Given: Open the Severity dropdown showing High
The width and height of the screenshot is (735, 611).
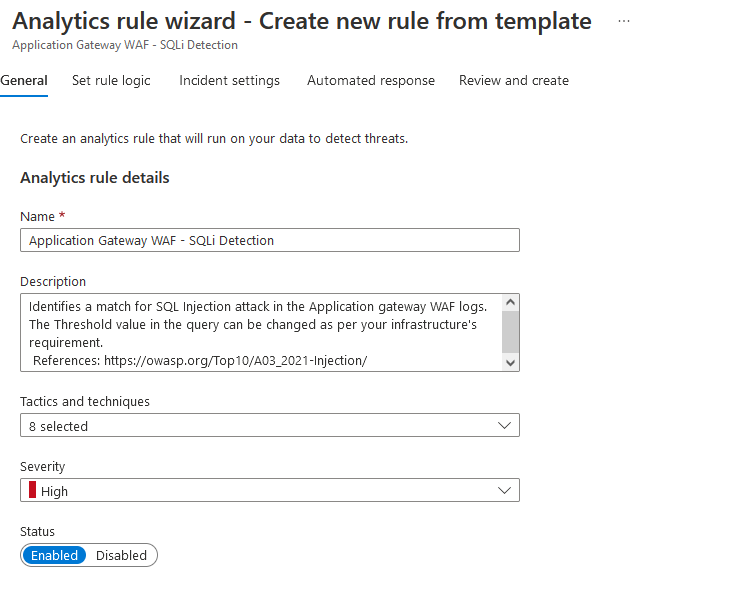Looking at the screenshot, I should (x=260, y=491).
